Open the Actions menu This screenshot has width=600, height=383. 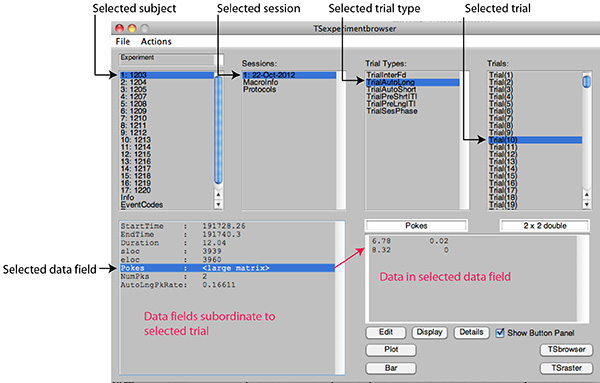[156, 41]
